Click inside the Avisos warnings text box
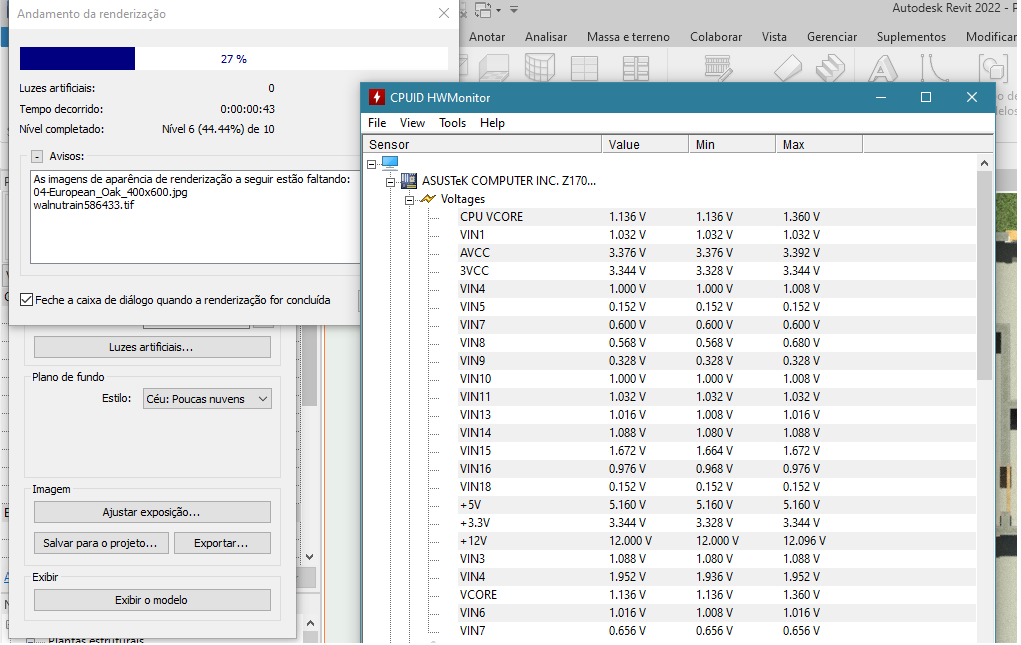The height and width of the screenshot is (645, 1021). tap(195, 217)
